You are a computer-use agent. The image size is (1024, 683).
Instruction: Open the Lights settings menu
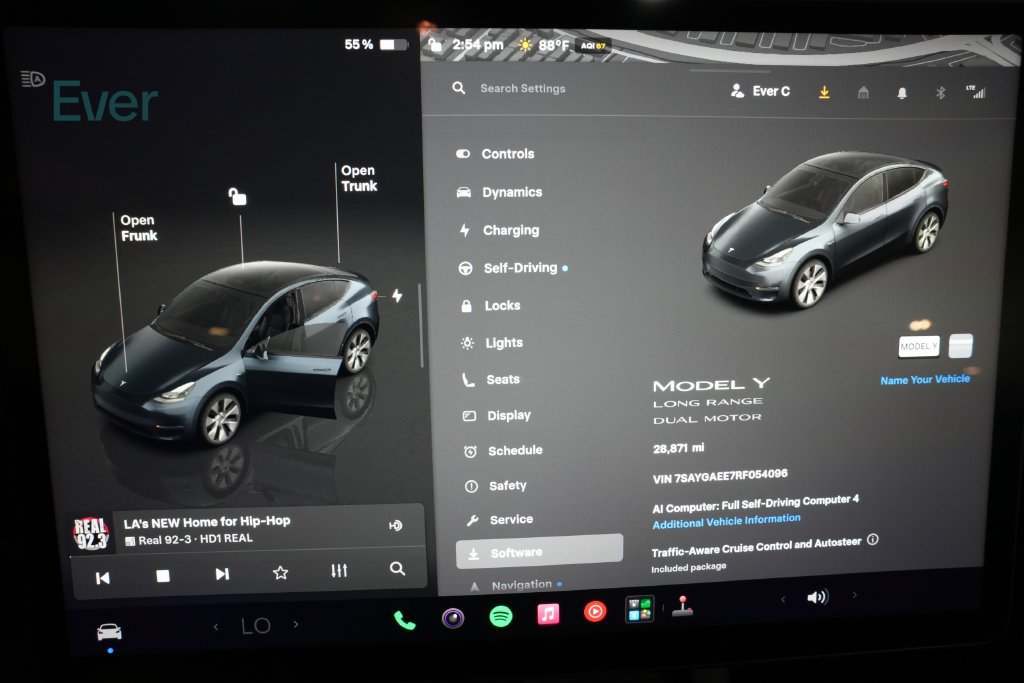(492, 343)
